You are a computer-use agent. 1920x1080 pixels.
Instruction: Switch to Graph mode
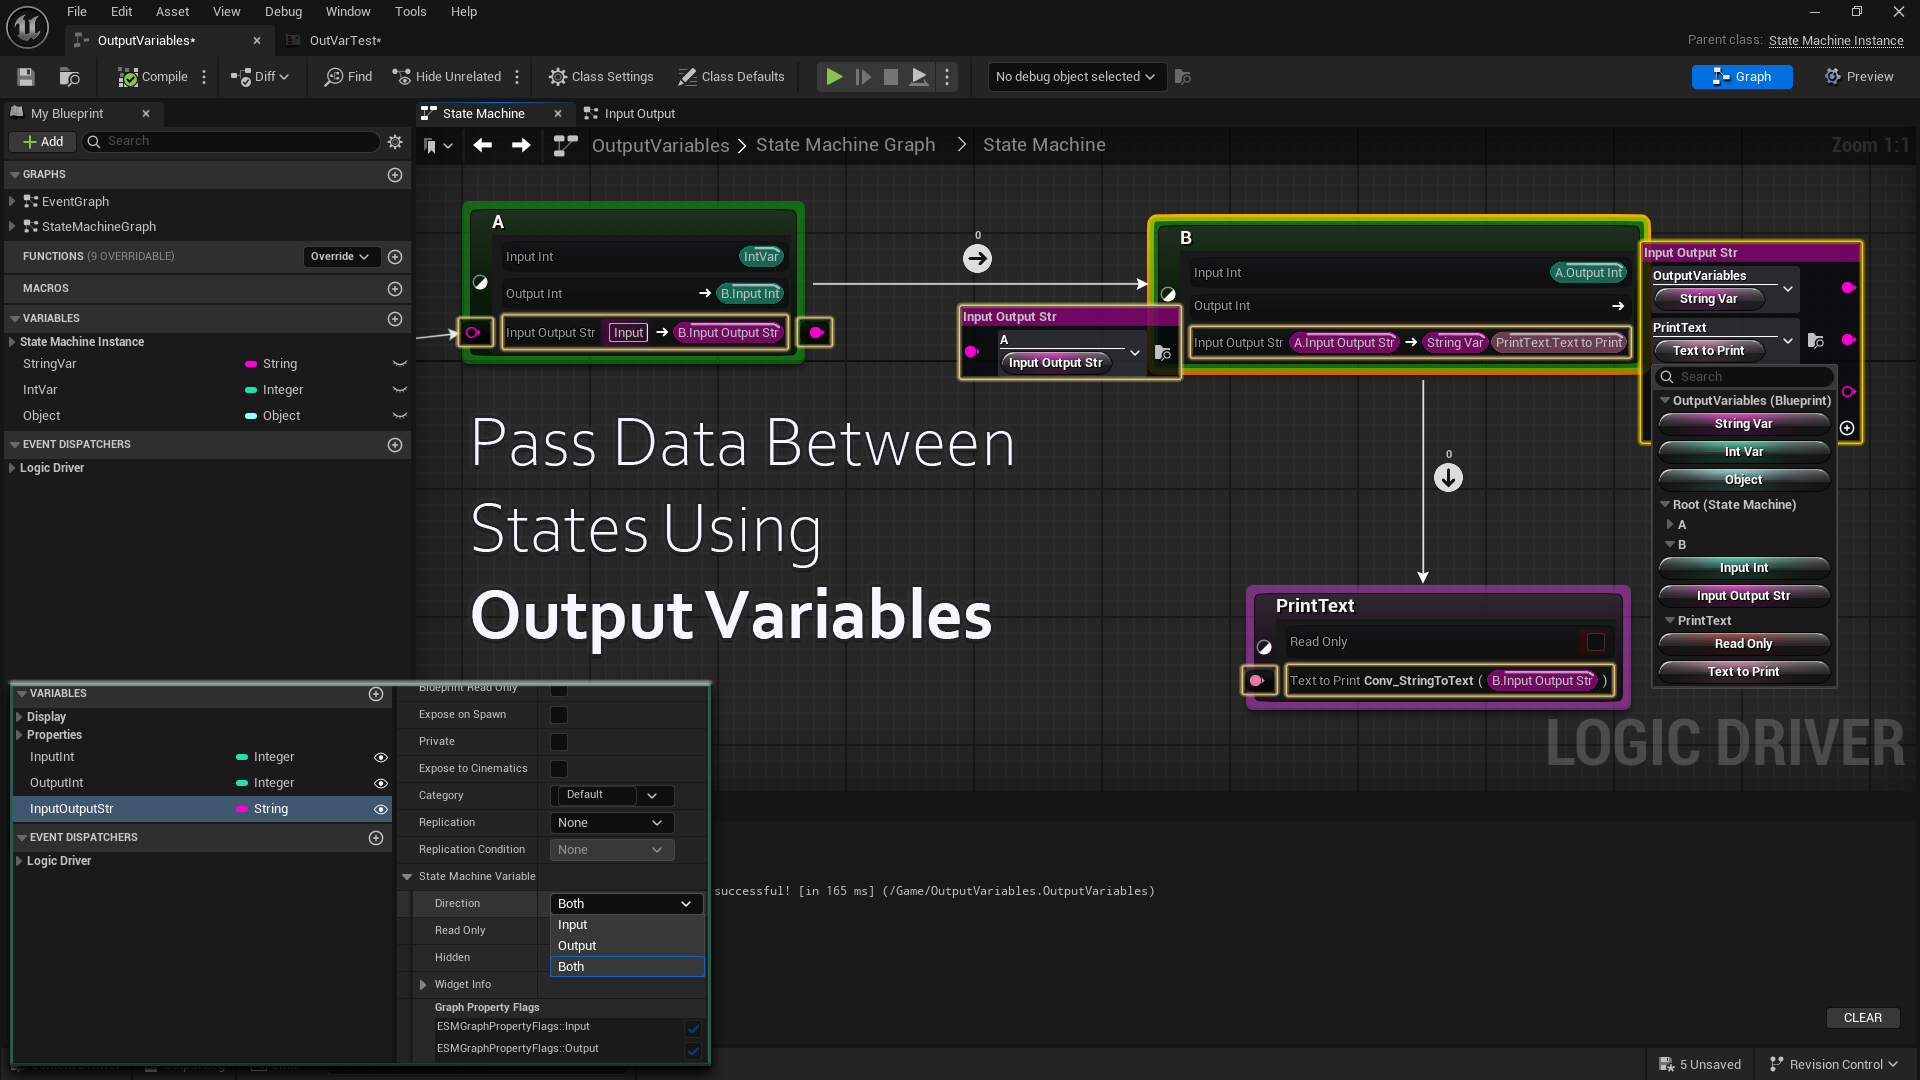point(1741,77)
